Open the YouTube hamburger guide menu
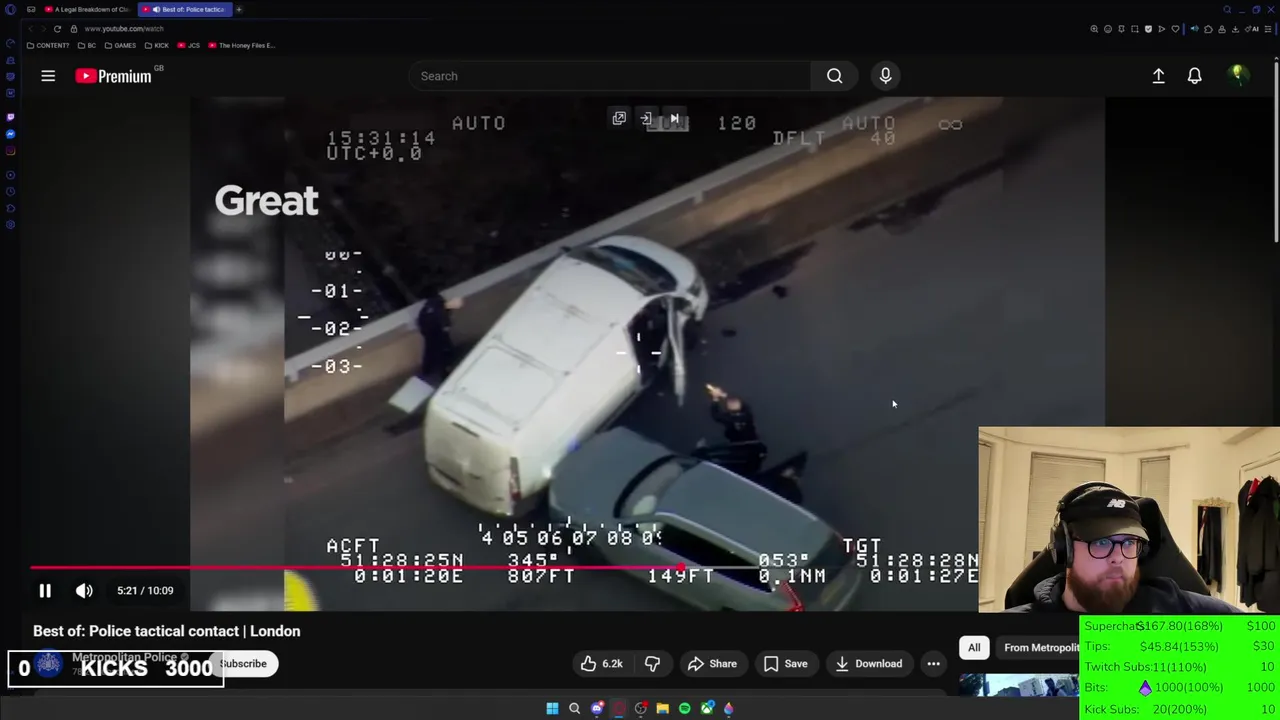 click(x=48, y=76)
